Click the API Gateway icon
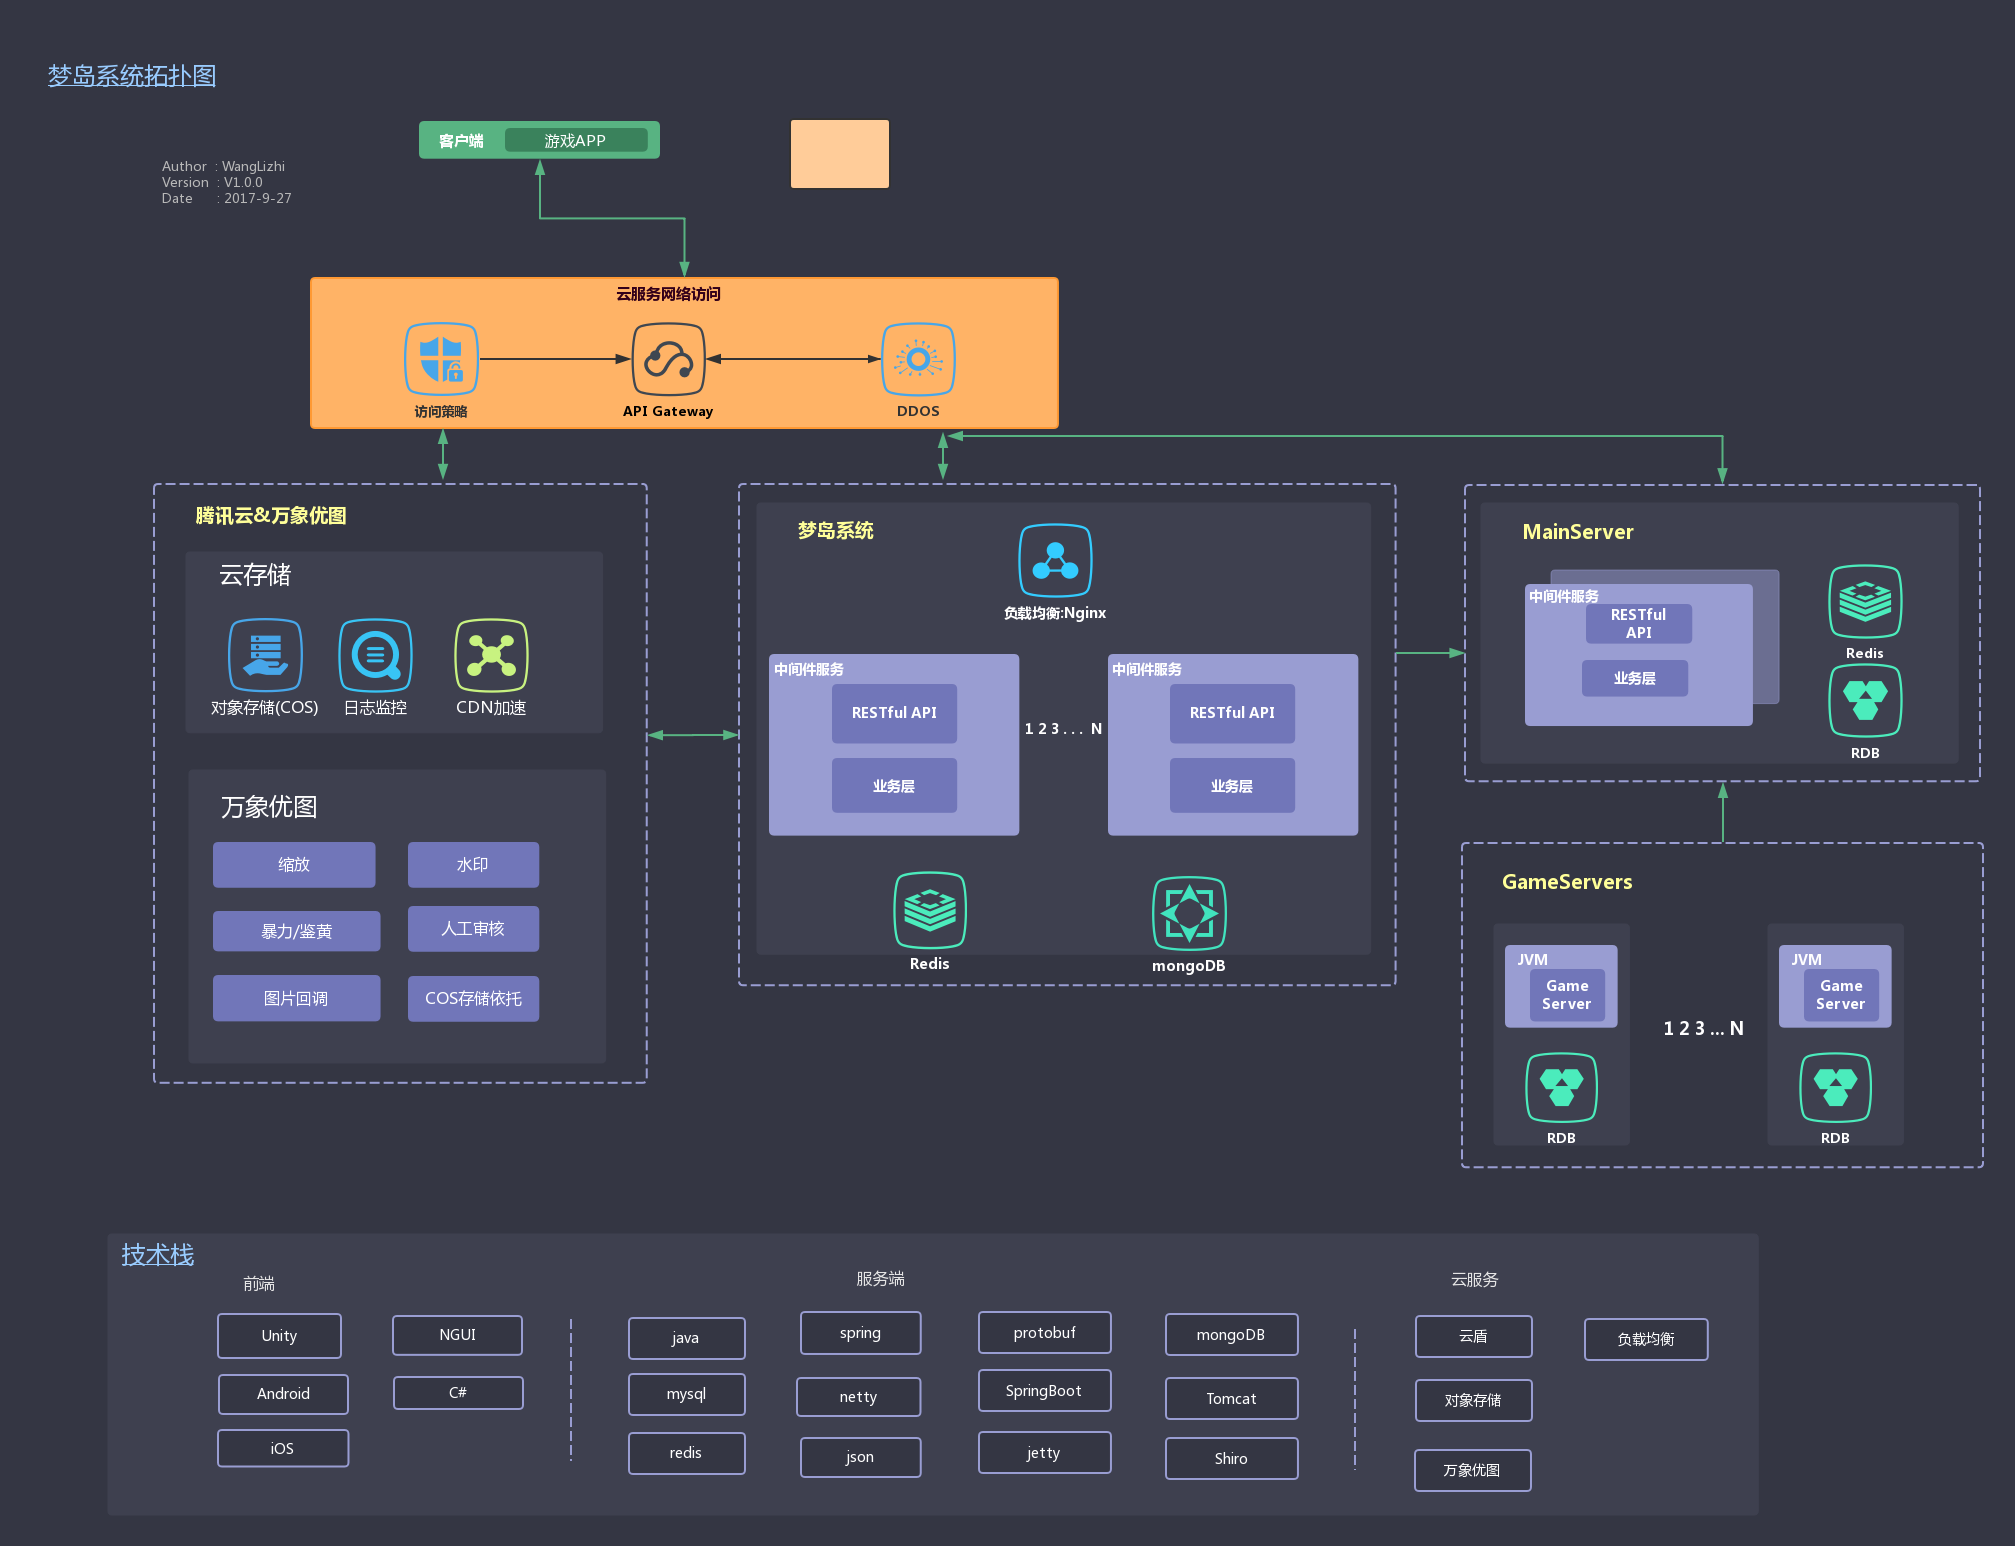 (668, 360)
